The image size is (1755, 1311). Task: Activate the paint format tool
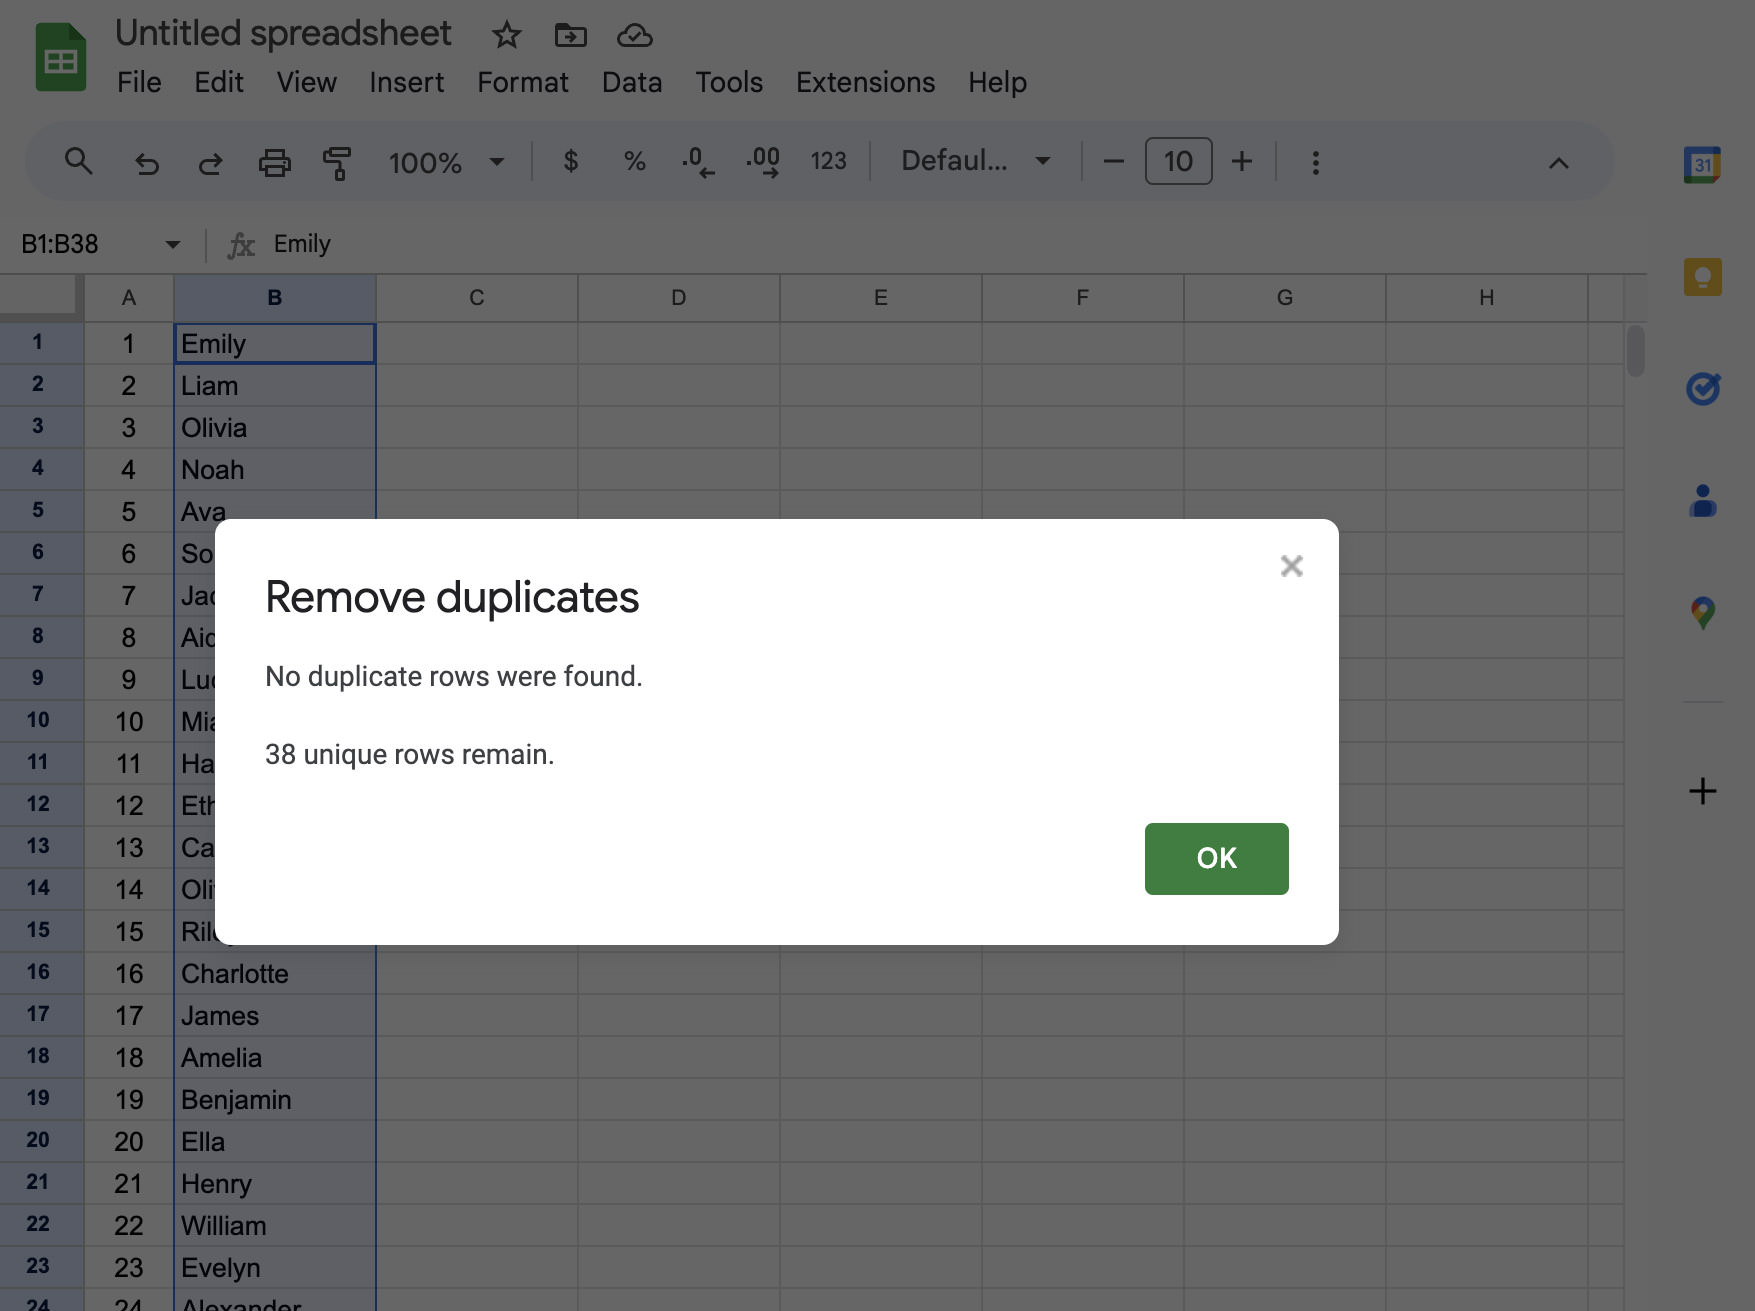[x=337, y=162]
